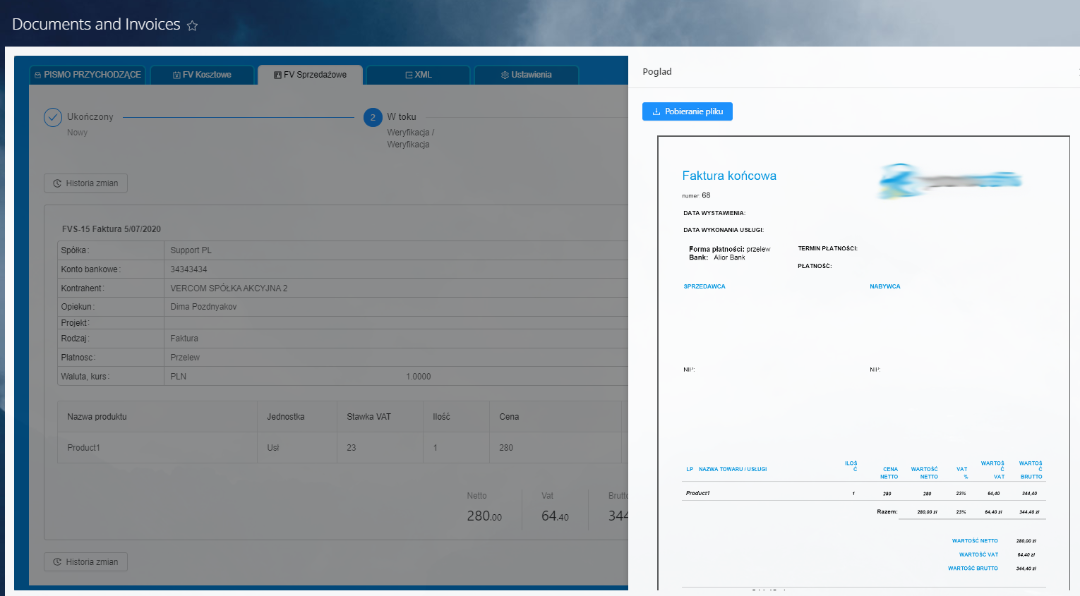Click the Projekt field label
Screen dimensions: 1080x596
[75, 323]
